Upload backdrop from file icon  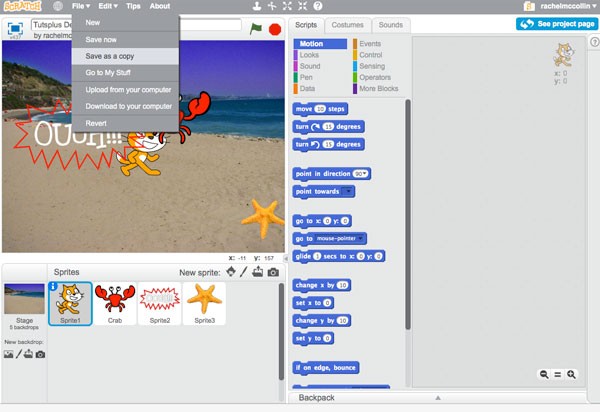28,354
